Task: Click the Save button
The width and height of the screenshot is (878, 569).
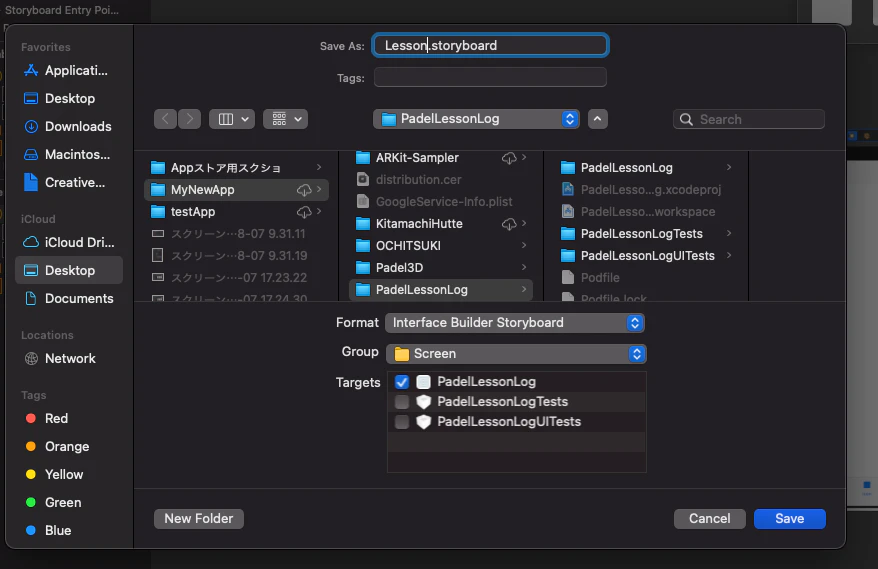Action: point(790,519)
